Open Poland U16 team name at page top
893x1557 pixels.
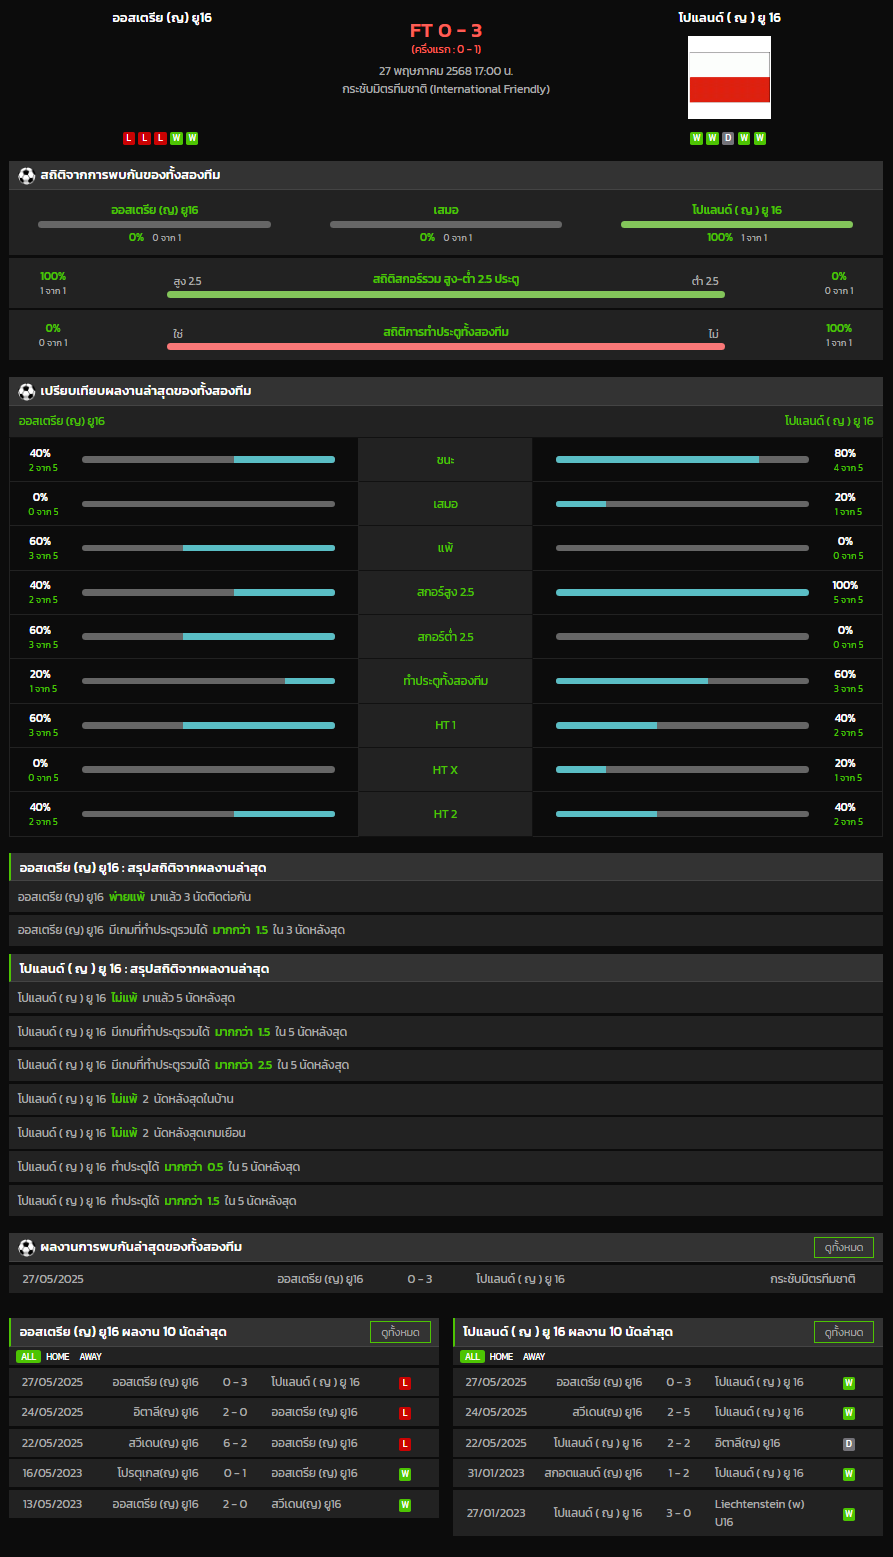click(729, 18)
